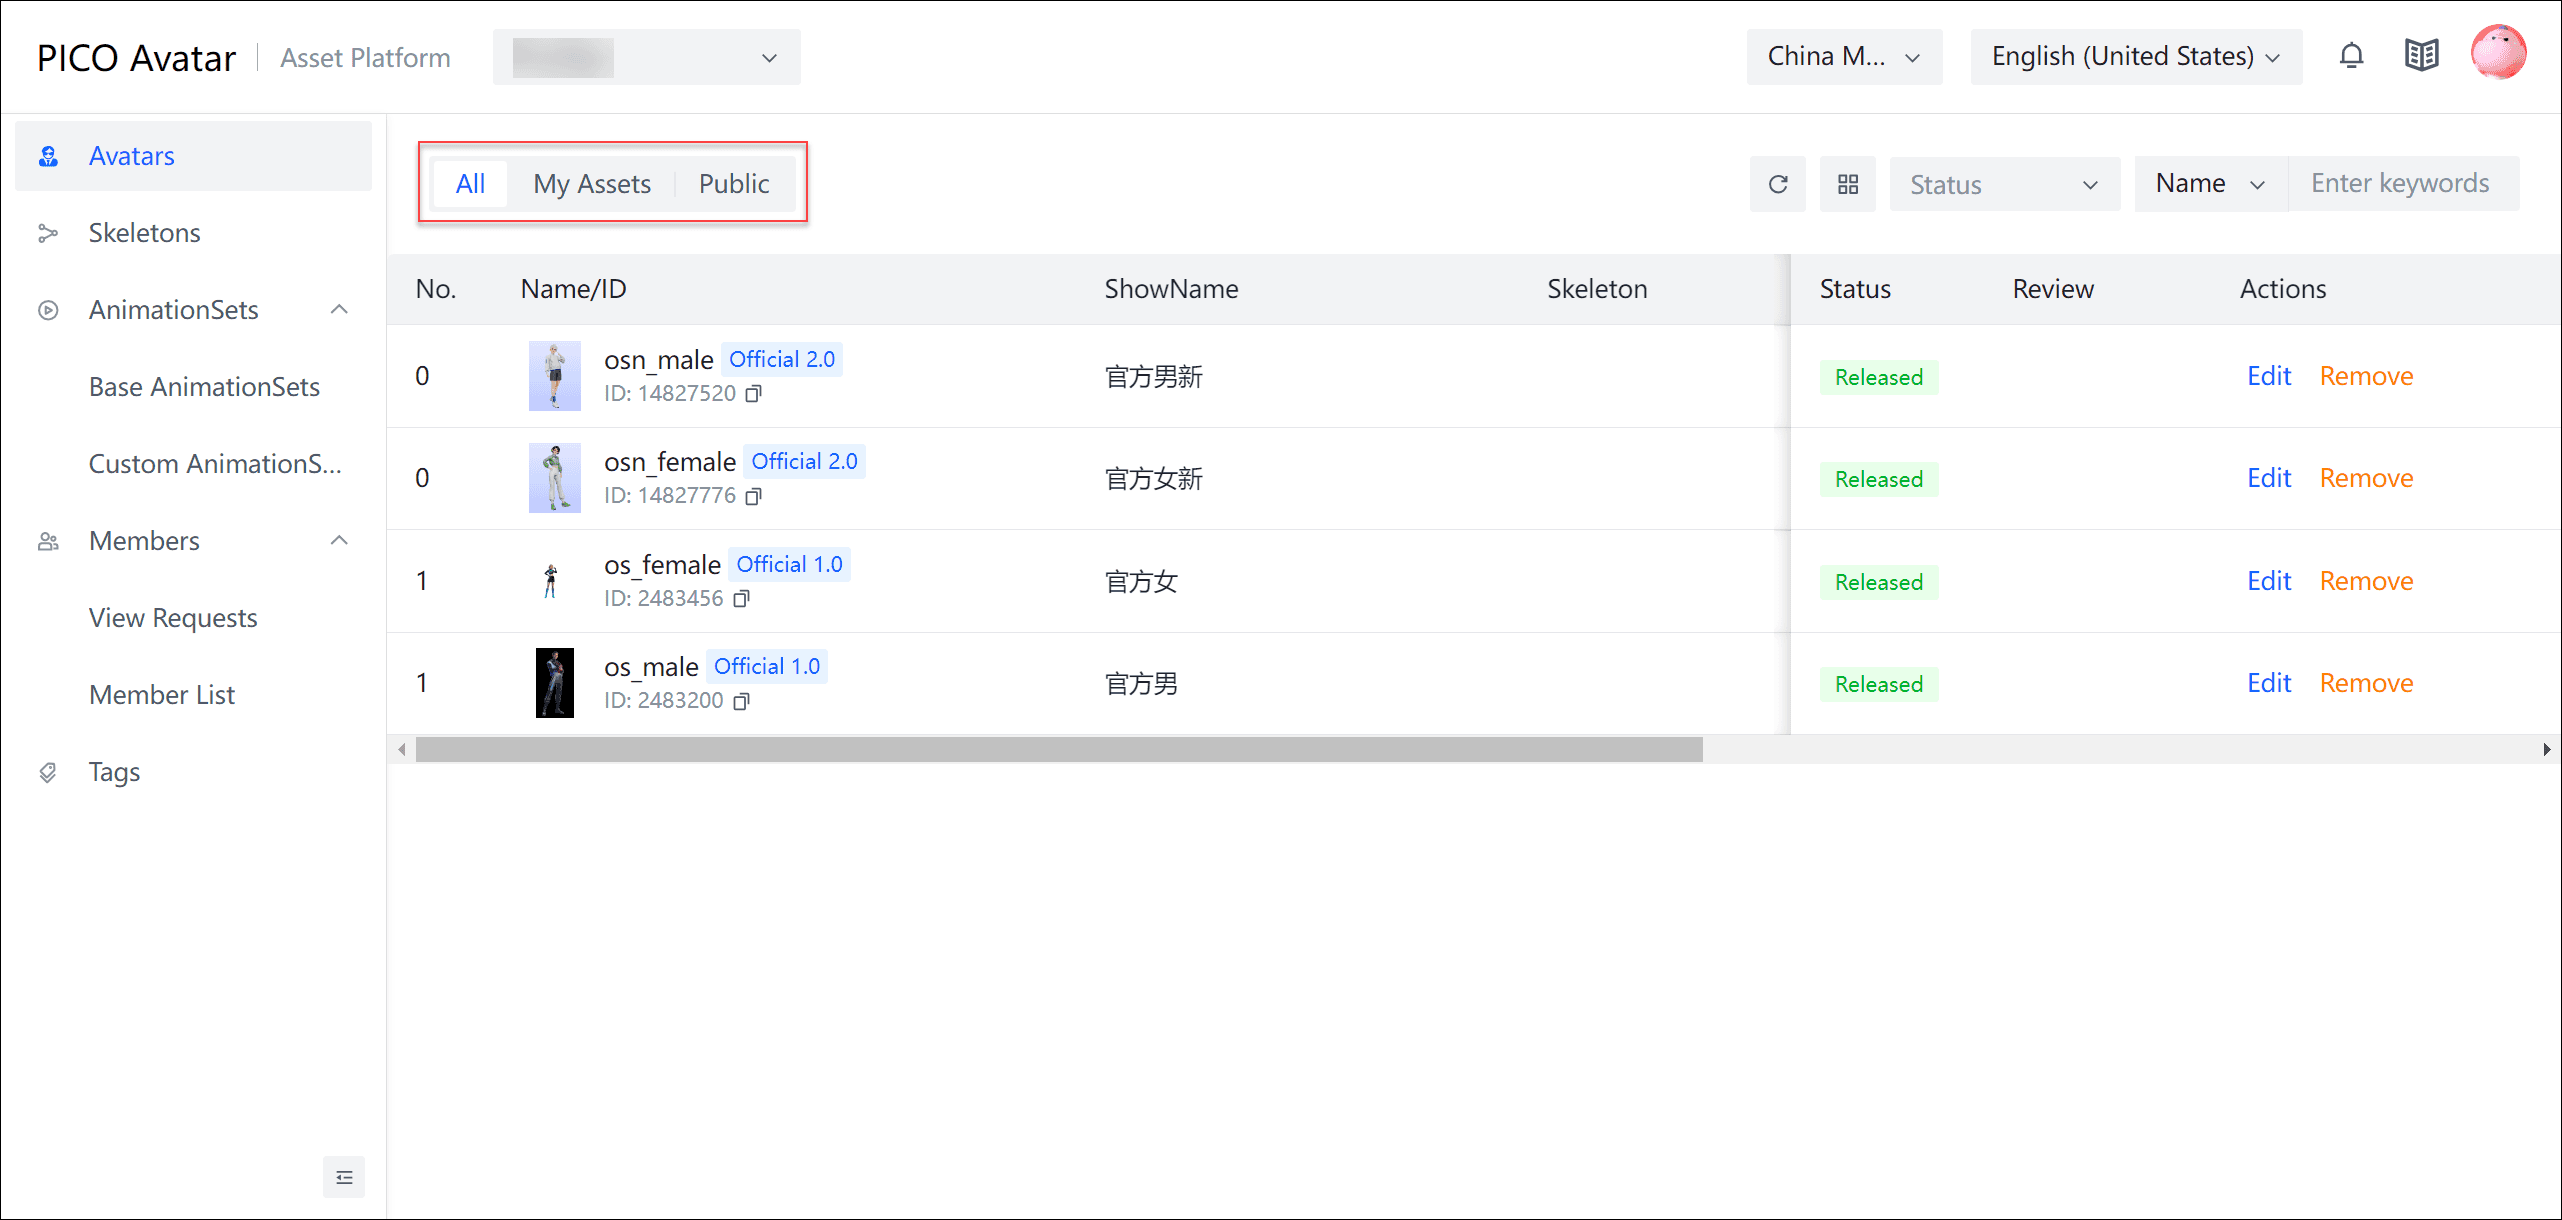
Task: Switch to Public tab
Action: click(734, 184)
